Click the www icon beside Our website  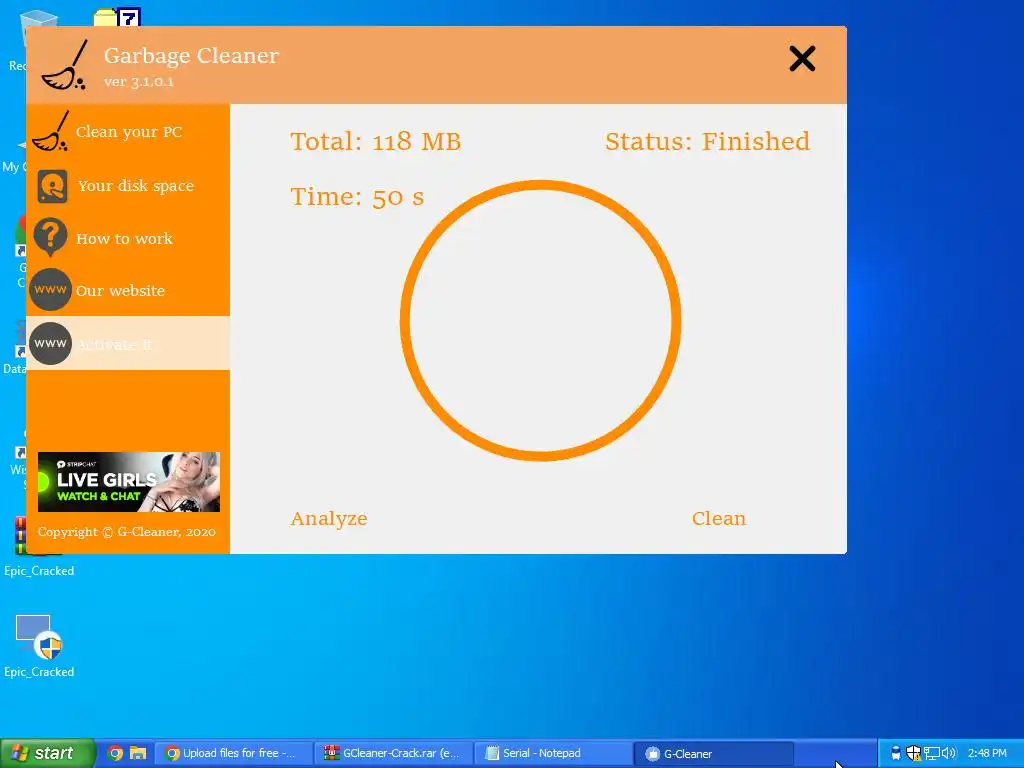pos(50,289)
